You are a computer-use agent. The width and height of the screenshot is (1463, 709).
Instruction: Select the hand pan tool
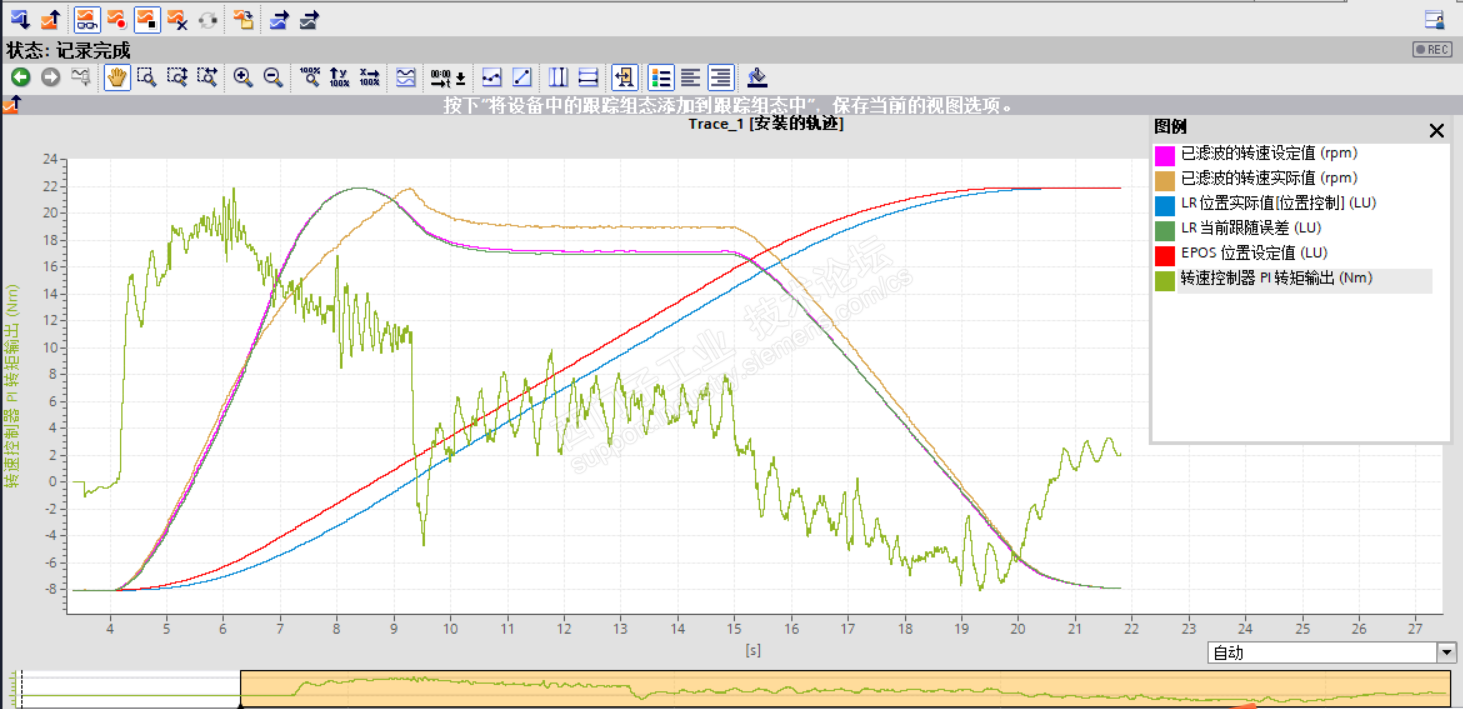[x=117, y=77]
